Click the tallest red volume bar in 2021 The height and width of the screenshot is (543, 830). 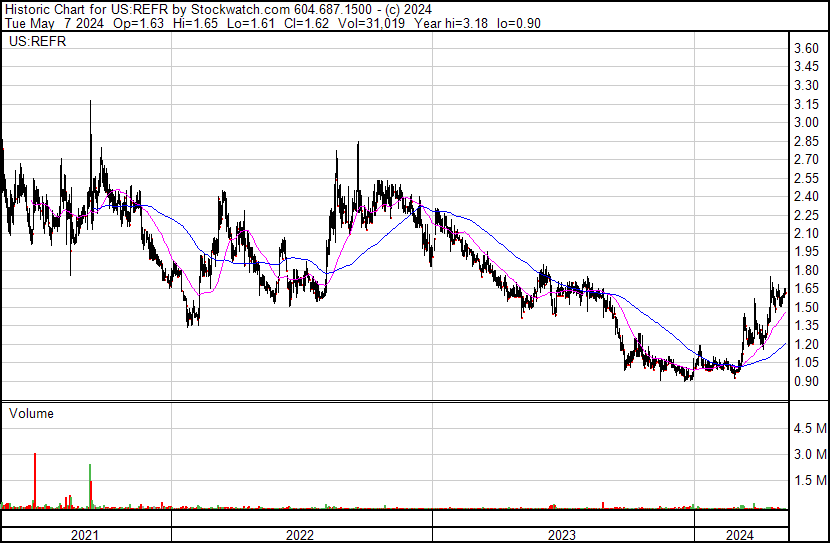click(36, 480)
